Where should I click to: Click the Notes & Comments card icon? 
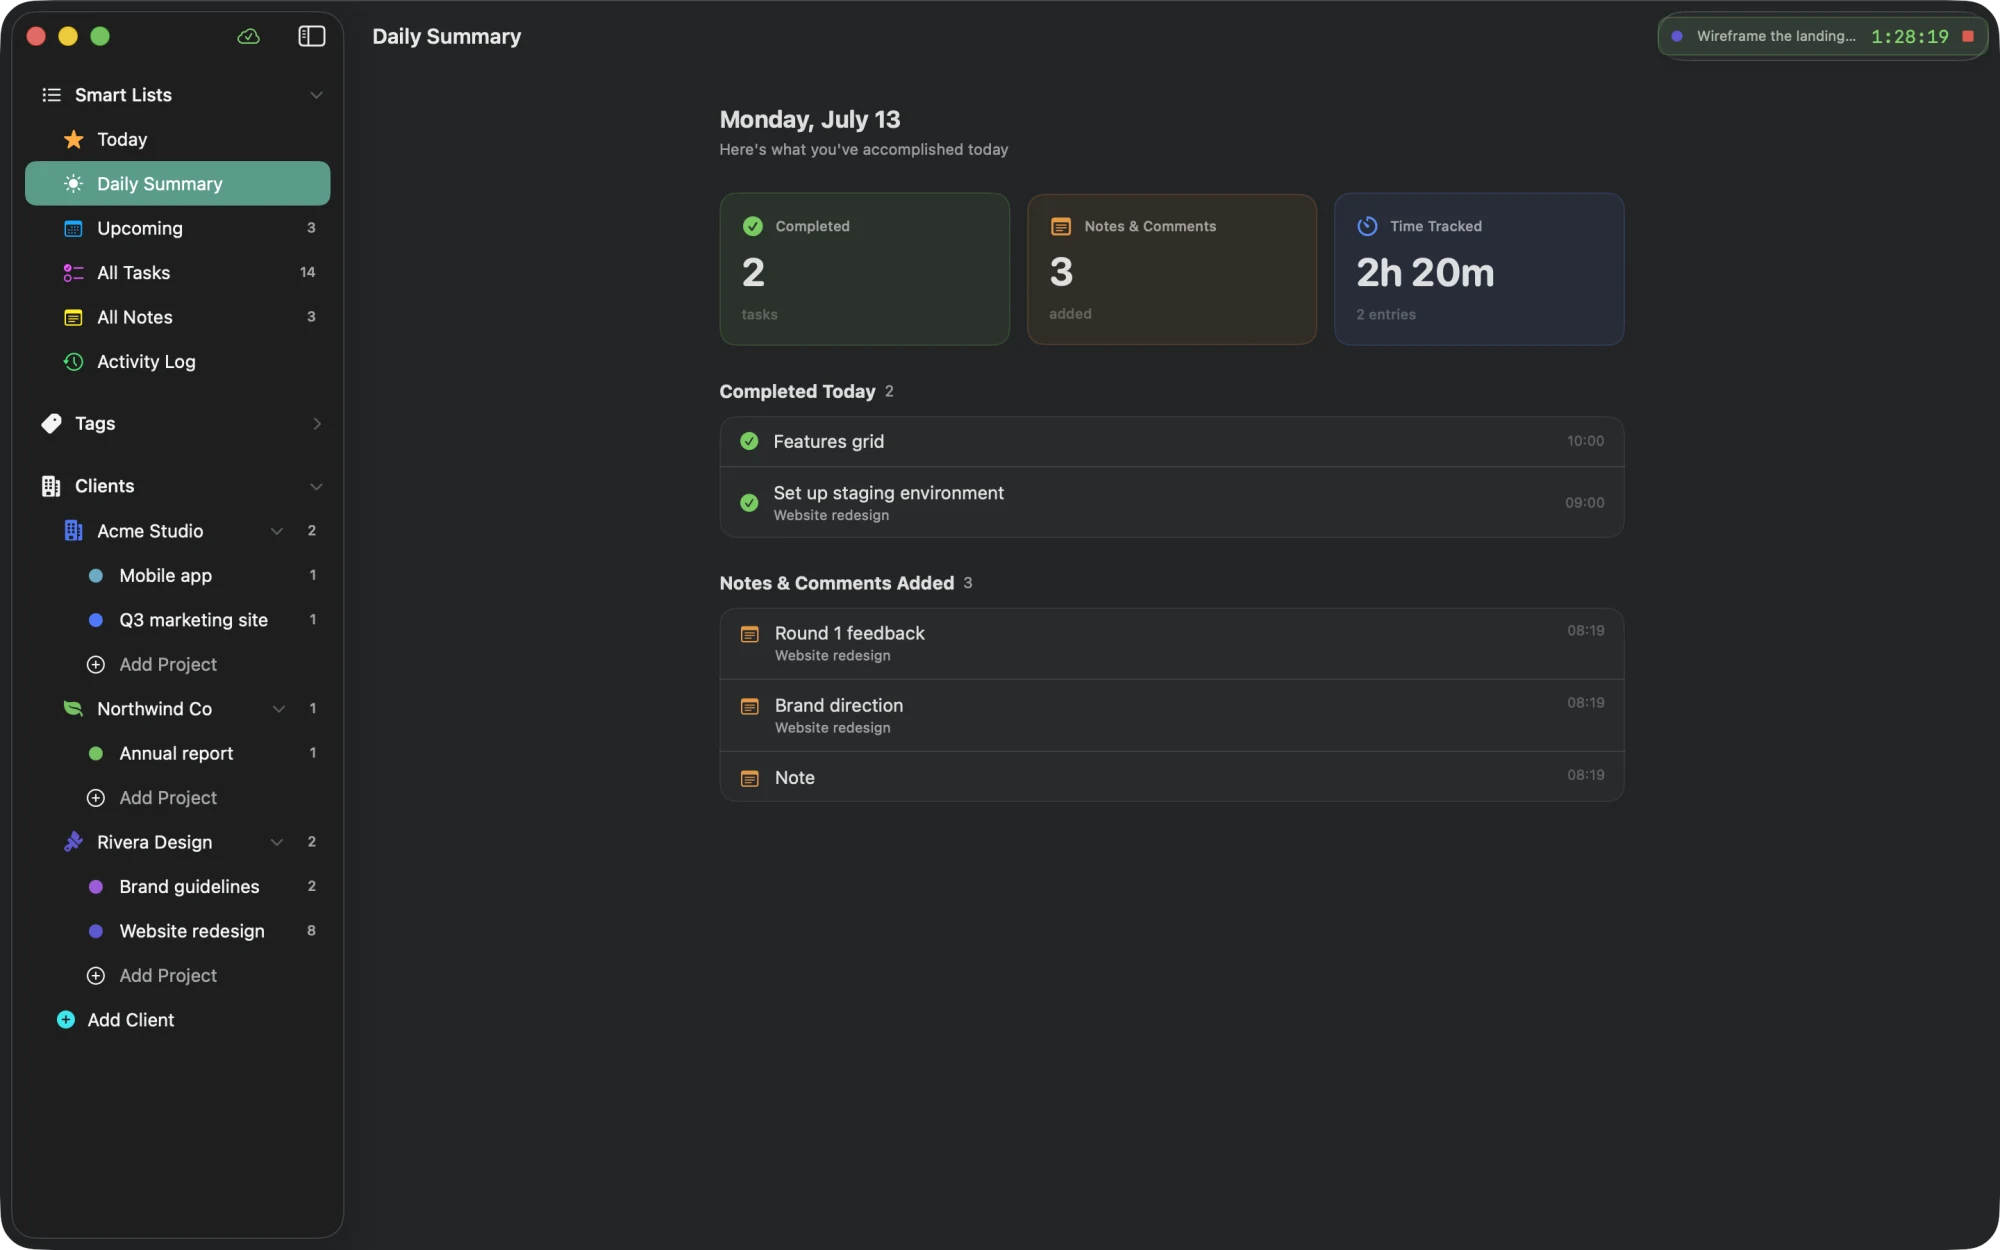[1061, 226]
